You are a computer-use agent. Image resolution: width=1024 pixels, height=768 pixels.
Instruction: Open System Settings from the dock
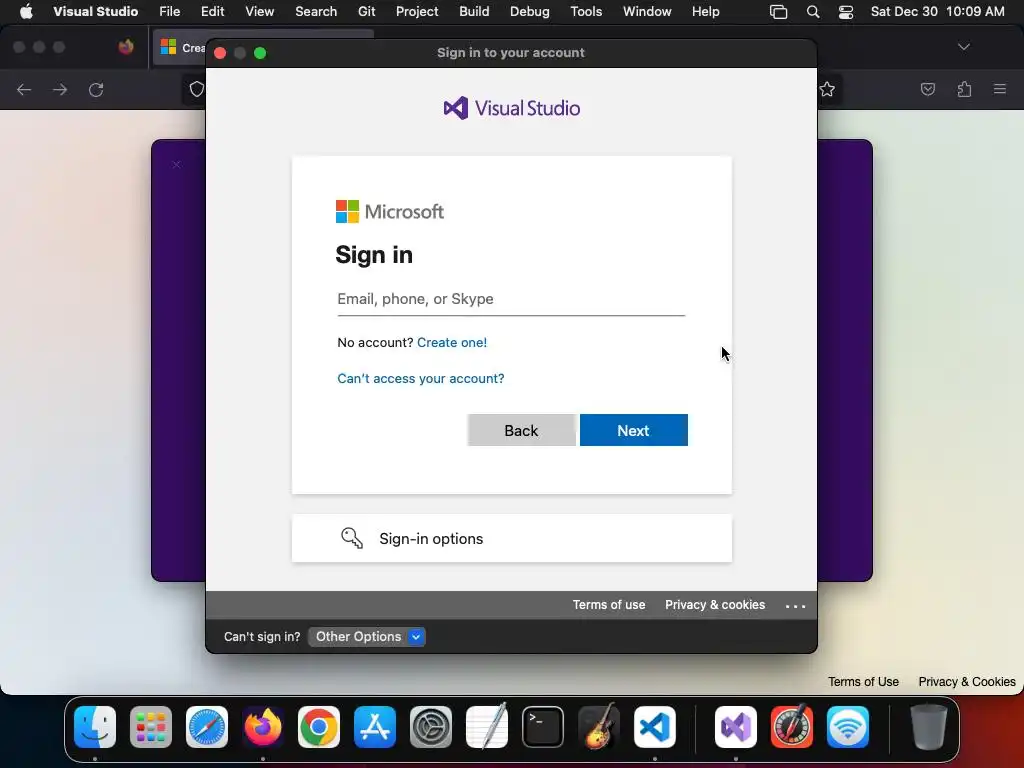click(x=431, y=727)
